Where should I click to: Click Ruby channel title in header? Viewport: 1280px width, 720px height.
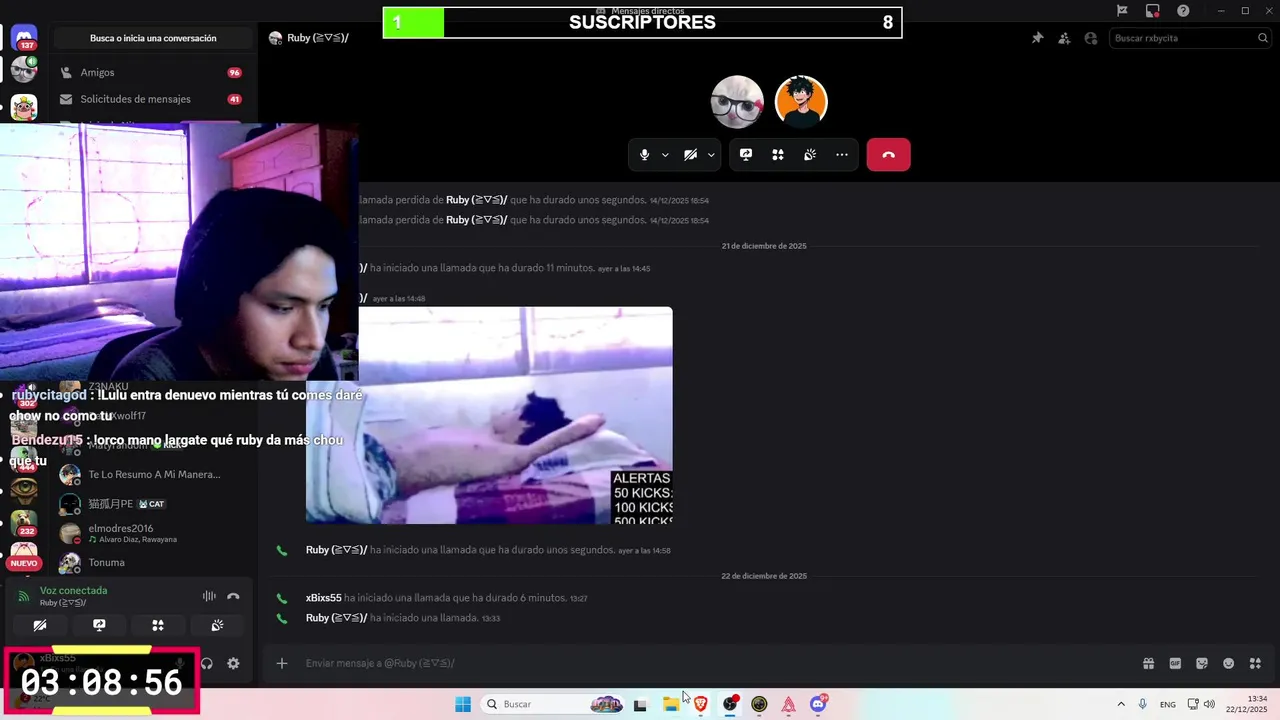coord(318,38)
